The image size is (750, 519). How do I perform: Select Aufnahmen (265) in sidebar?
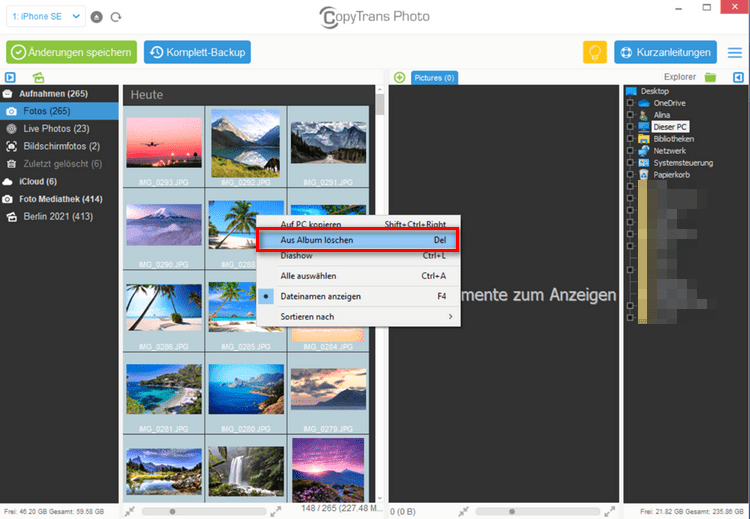pos(59,94)
